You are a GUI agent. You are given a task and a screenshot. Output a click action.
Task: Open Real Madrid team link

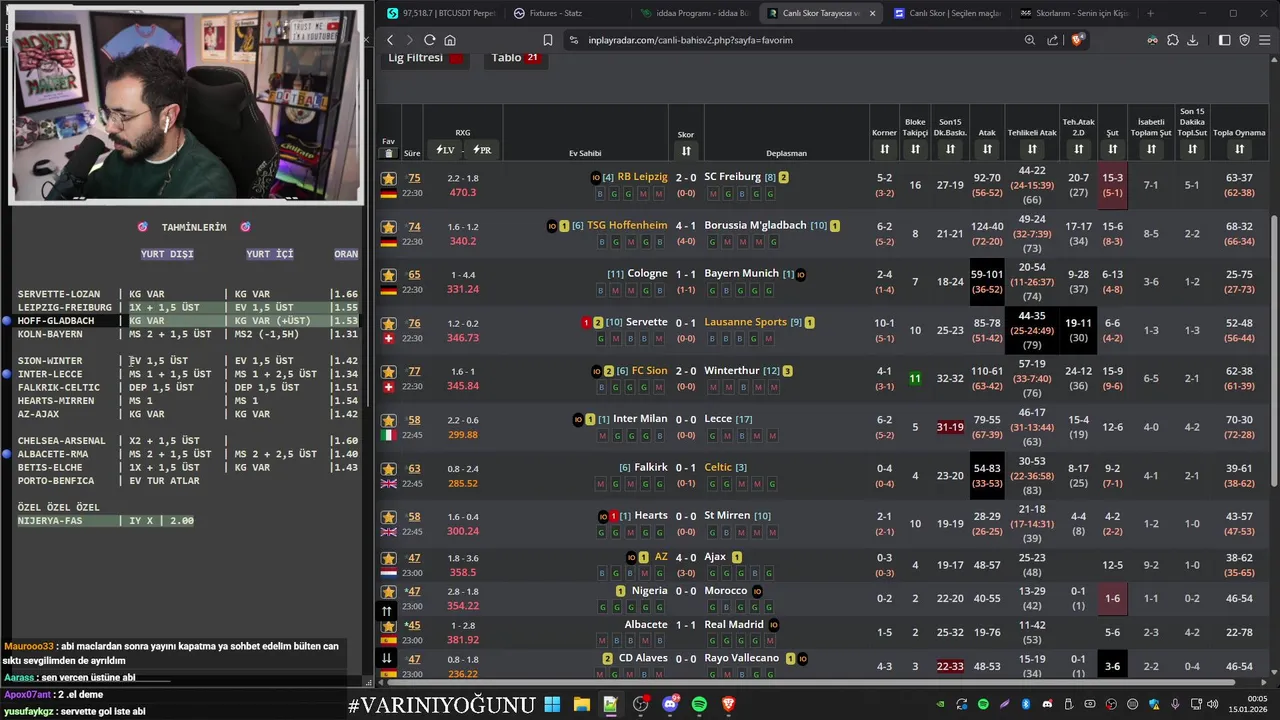(x=733, y=624)
